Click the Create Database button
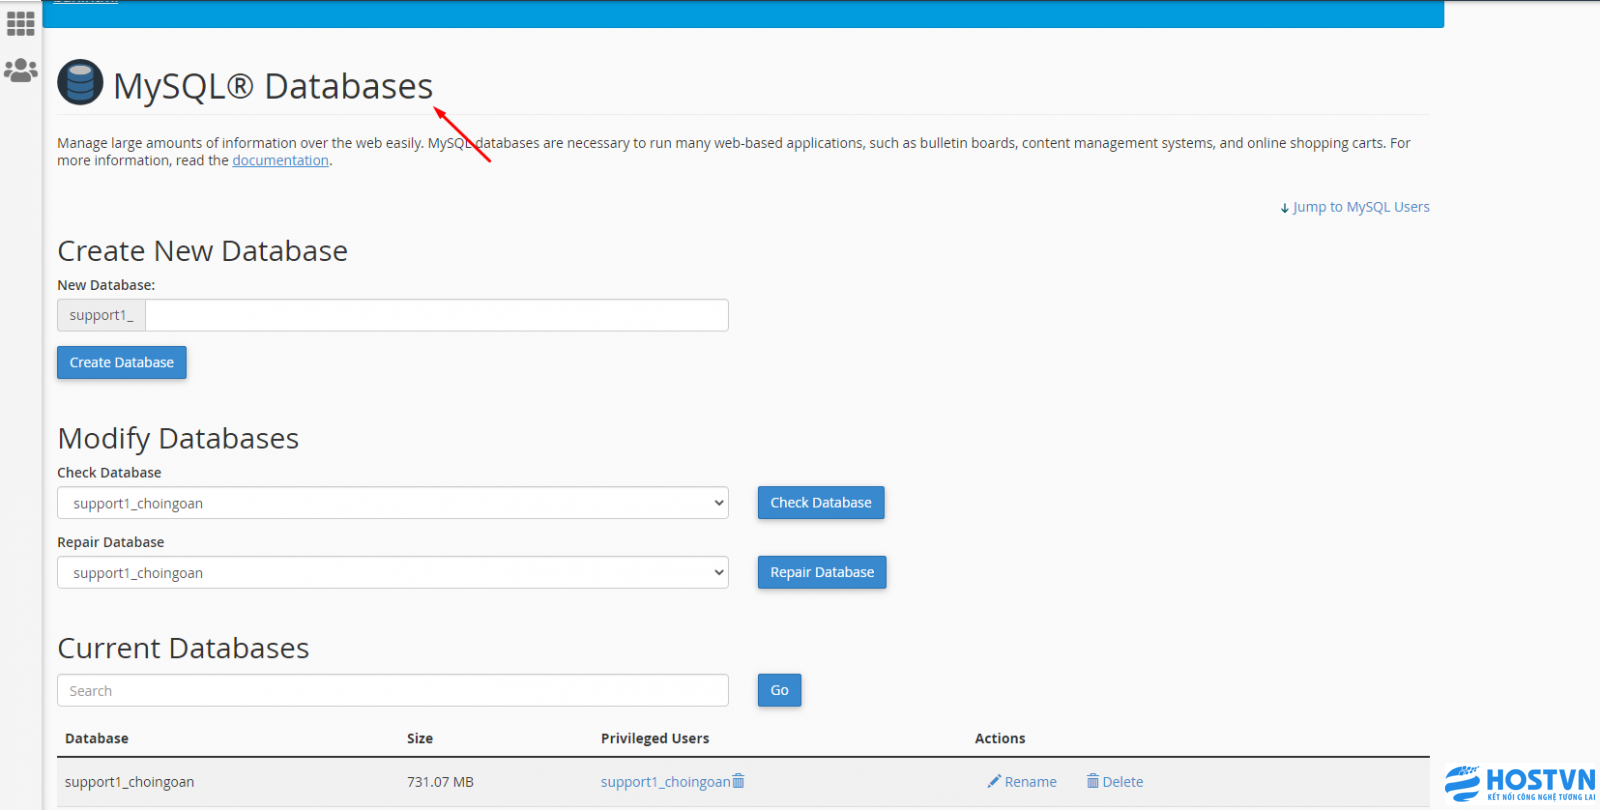 coord(122,362)
